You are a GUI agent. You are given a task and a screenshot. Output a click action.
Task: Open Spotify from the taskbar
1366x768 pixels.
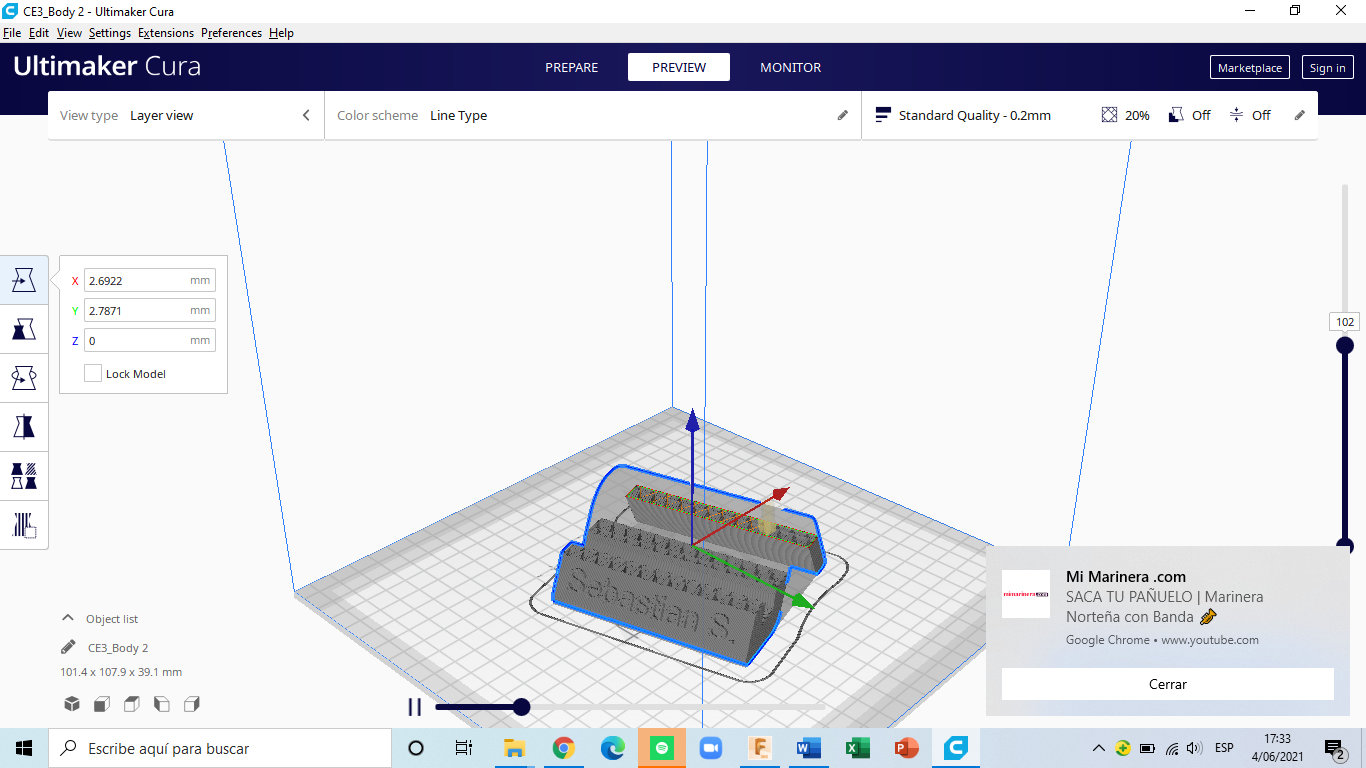click(x=661, y=748)
